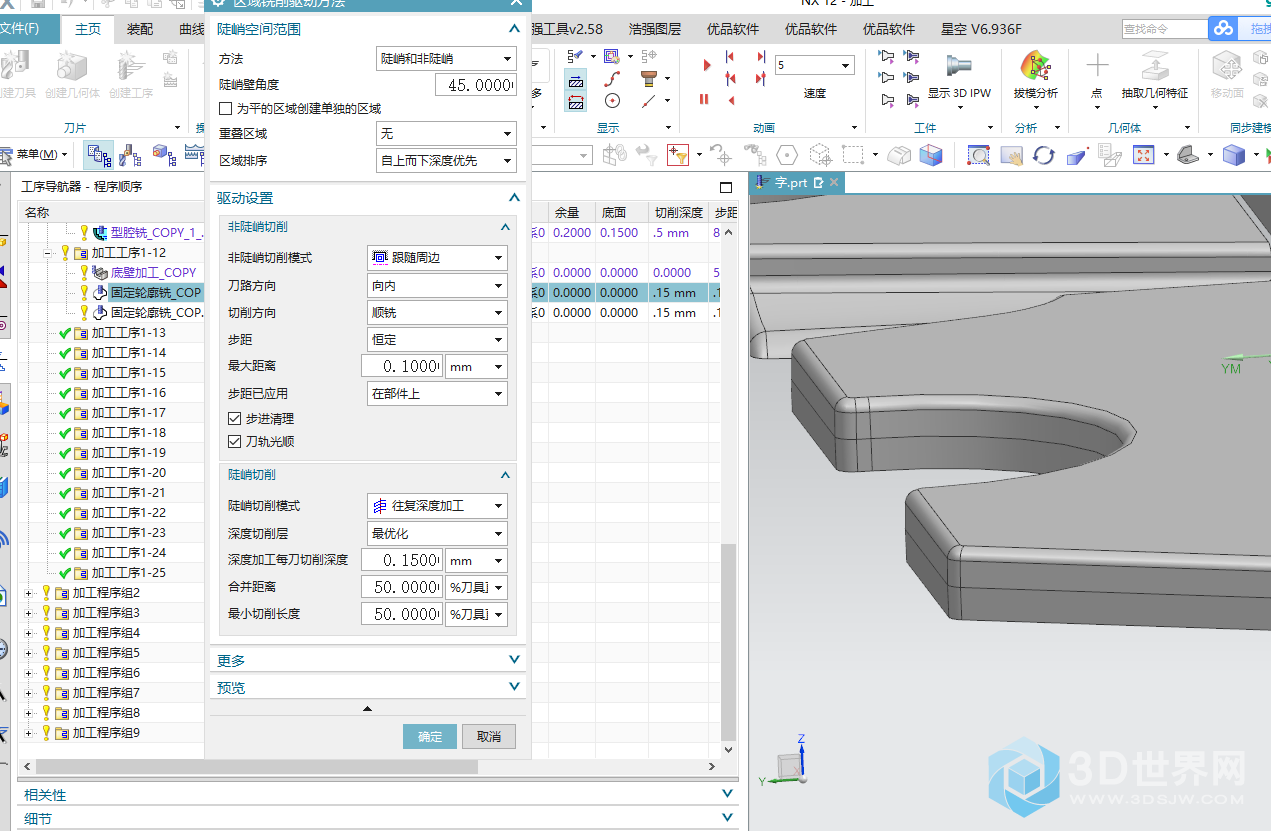This screenshot has width=1271, height=831.
Task: Switch to Program Order View icon
Action: pyautogui.click(x=99, y=155)
